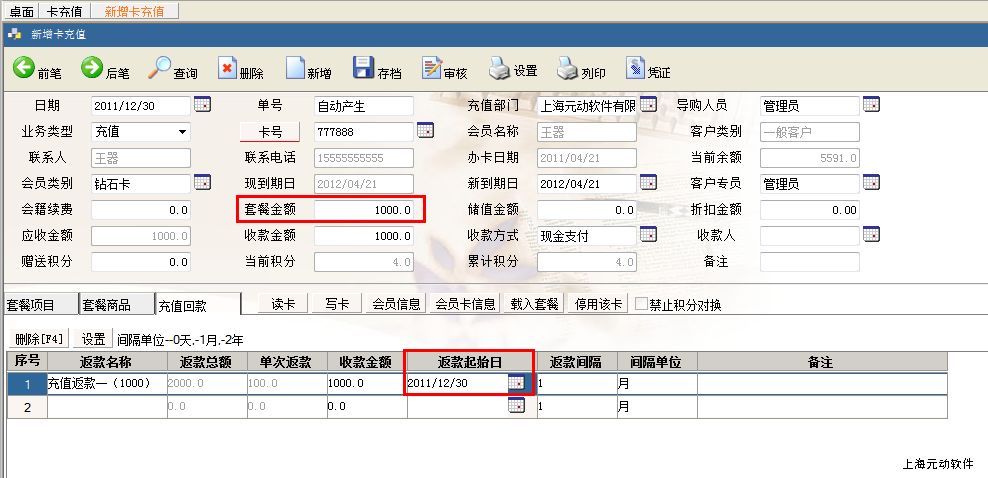The width and height of the screenshot is (988, 478).
Task: Open print 设置 settings in toolbar
Action: pyautogui.click(x=500, y=69)
